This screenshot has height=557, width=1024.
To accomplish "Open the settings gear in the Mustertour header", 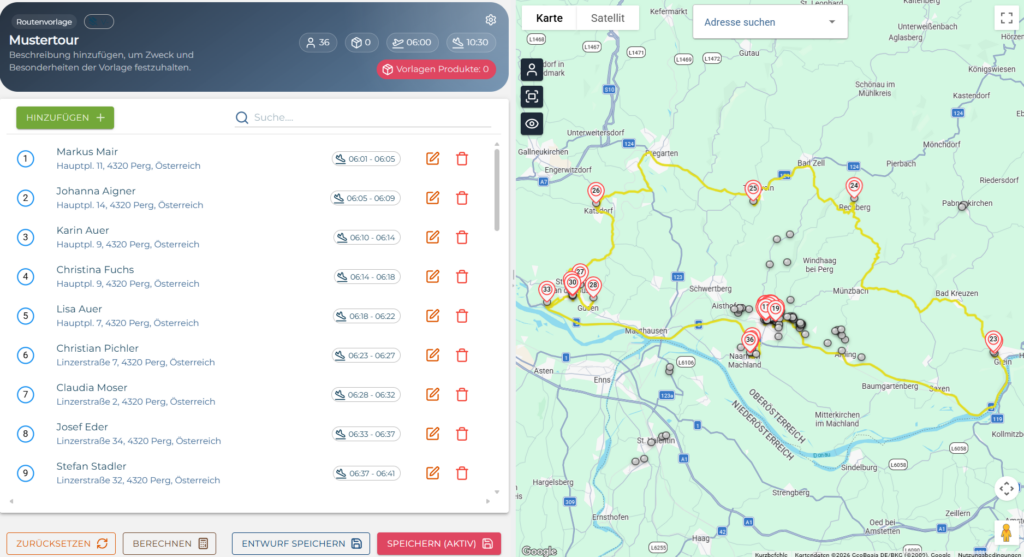I will (x=490, y=20).
